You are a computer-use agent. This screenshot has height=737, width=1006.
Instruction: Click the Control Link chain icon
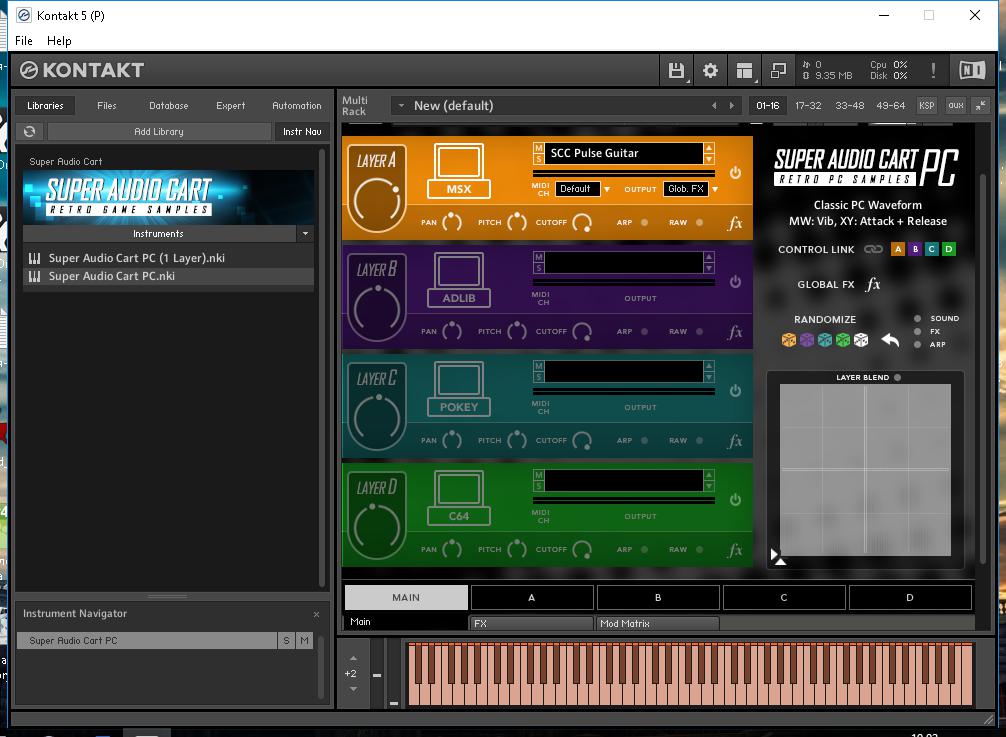873,249
